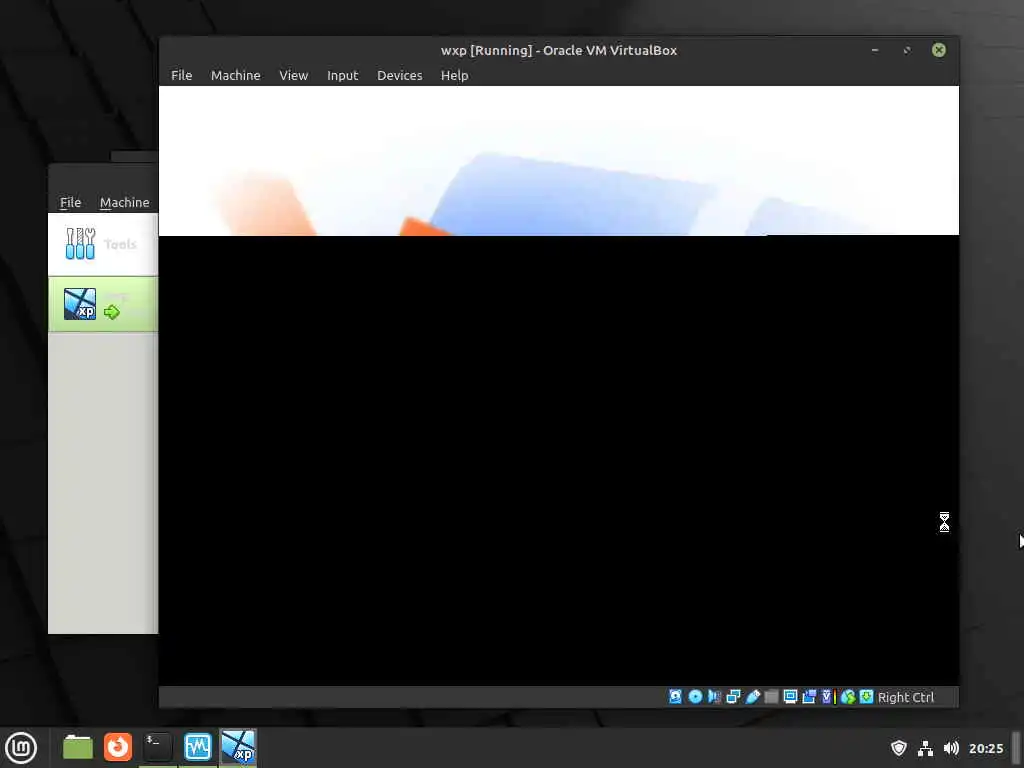The image size is (1024, 768).
Task: Open the File menu of wxp window
Action: (x=182, y=75)
